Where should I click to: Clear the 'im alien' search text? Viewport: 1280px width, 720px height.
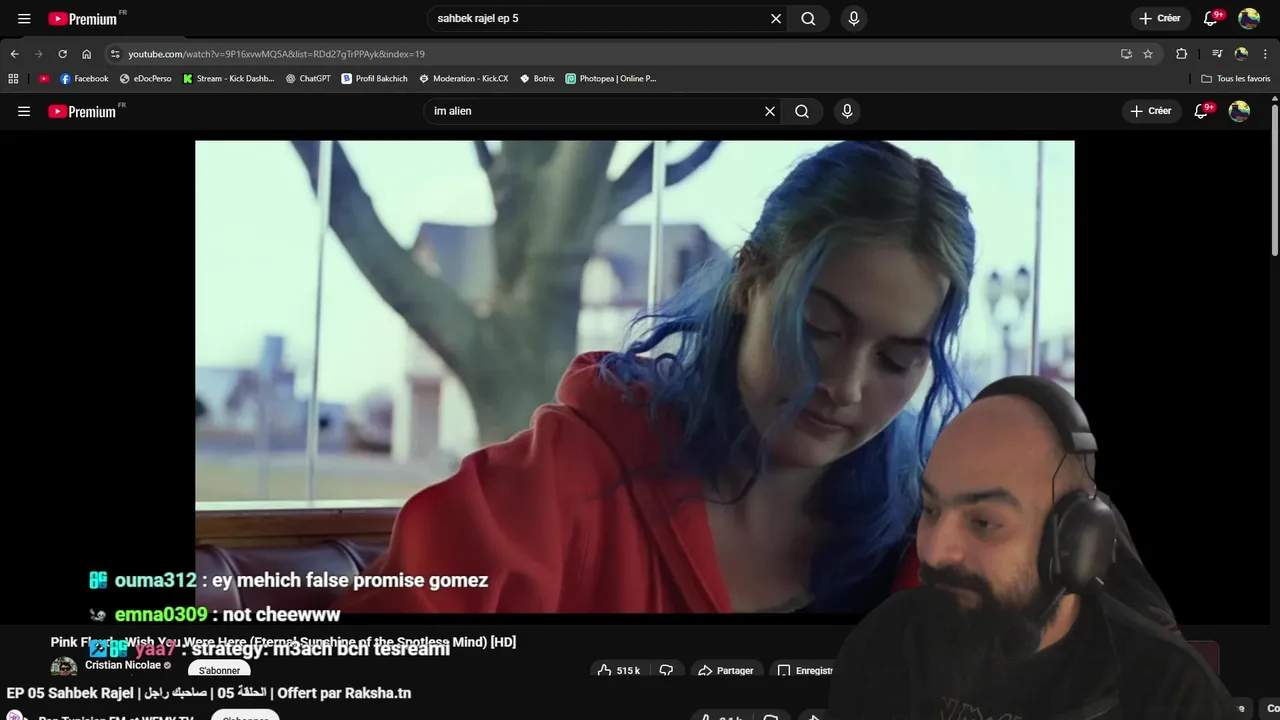click(x=770, y=111)
